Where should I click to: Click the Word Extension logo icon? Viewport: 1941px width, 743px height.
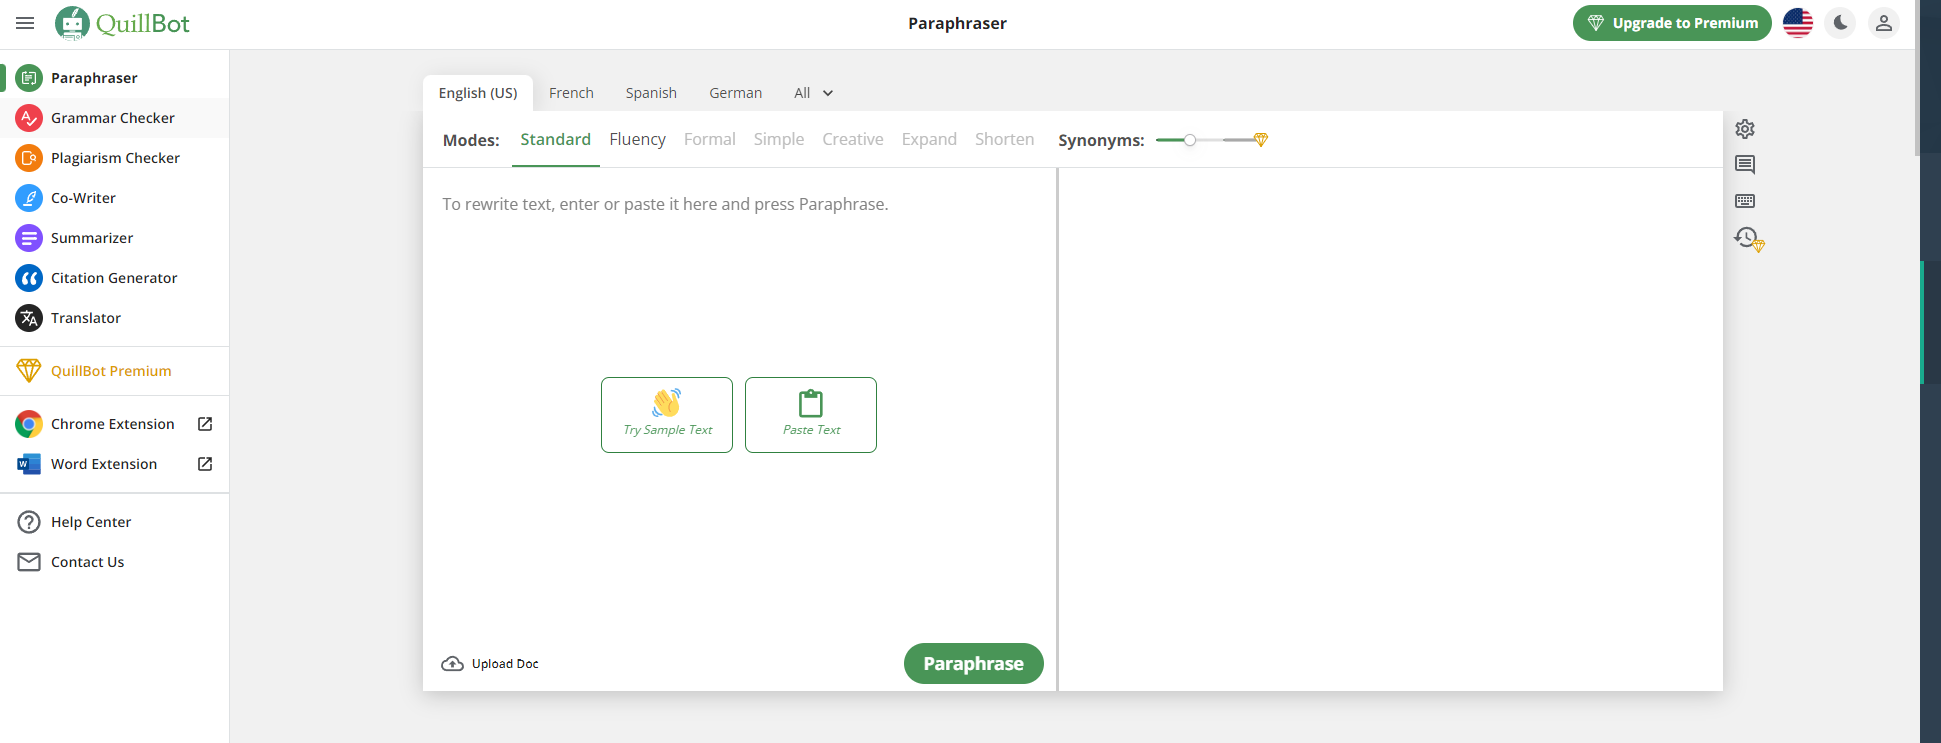[29, 464]
